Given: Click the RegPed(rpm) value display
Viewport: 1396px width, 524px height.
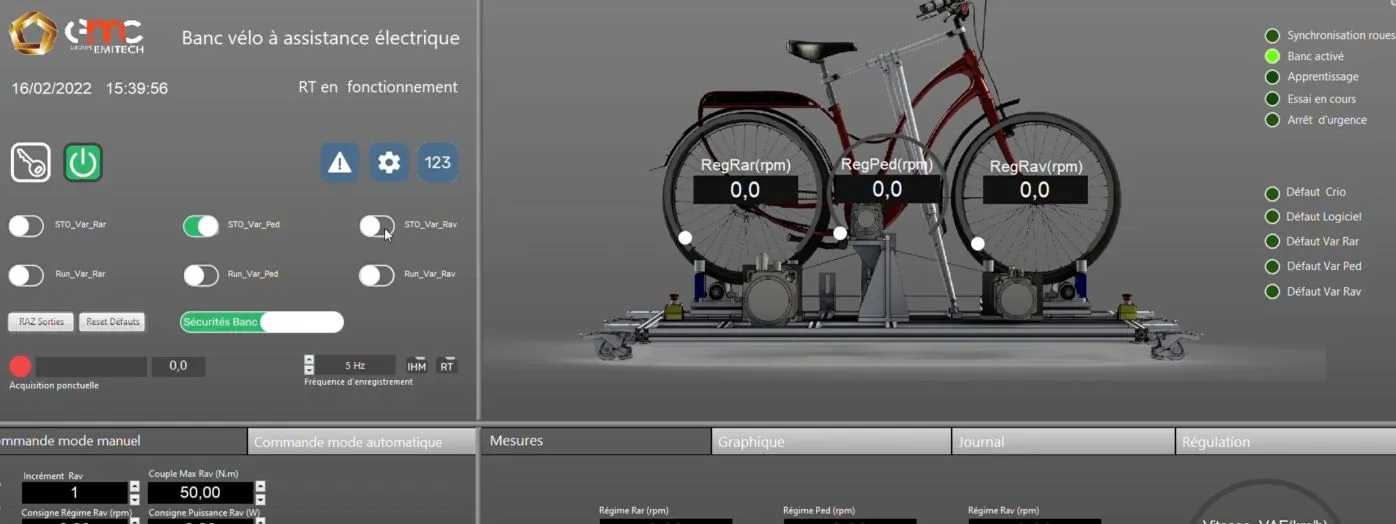Looking at the screenshot, I should (887, 189).
